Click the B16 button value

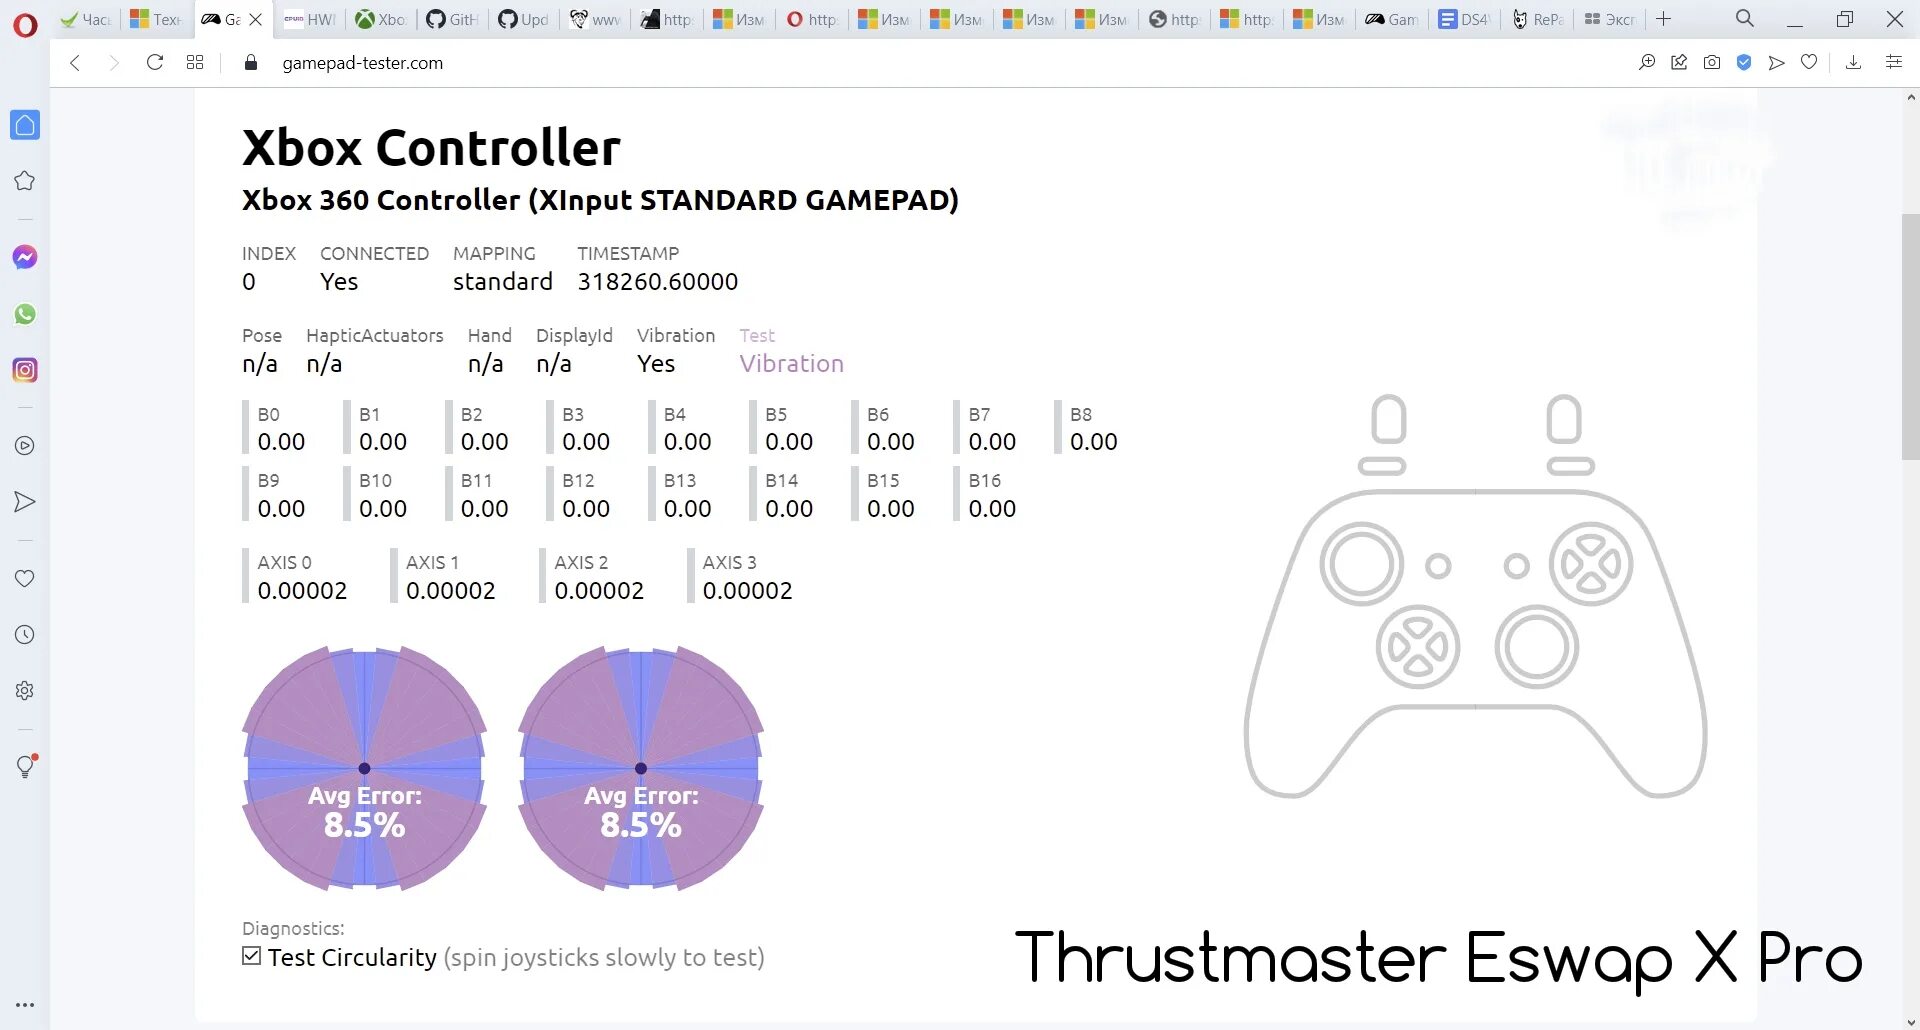click(x=992, y=509)
